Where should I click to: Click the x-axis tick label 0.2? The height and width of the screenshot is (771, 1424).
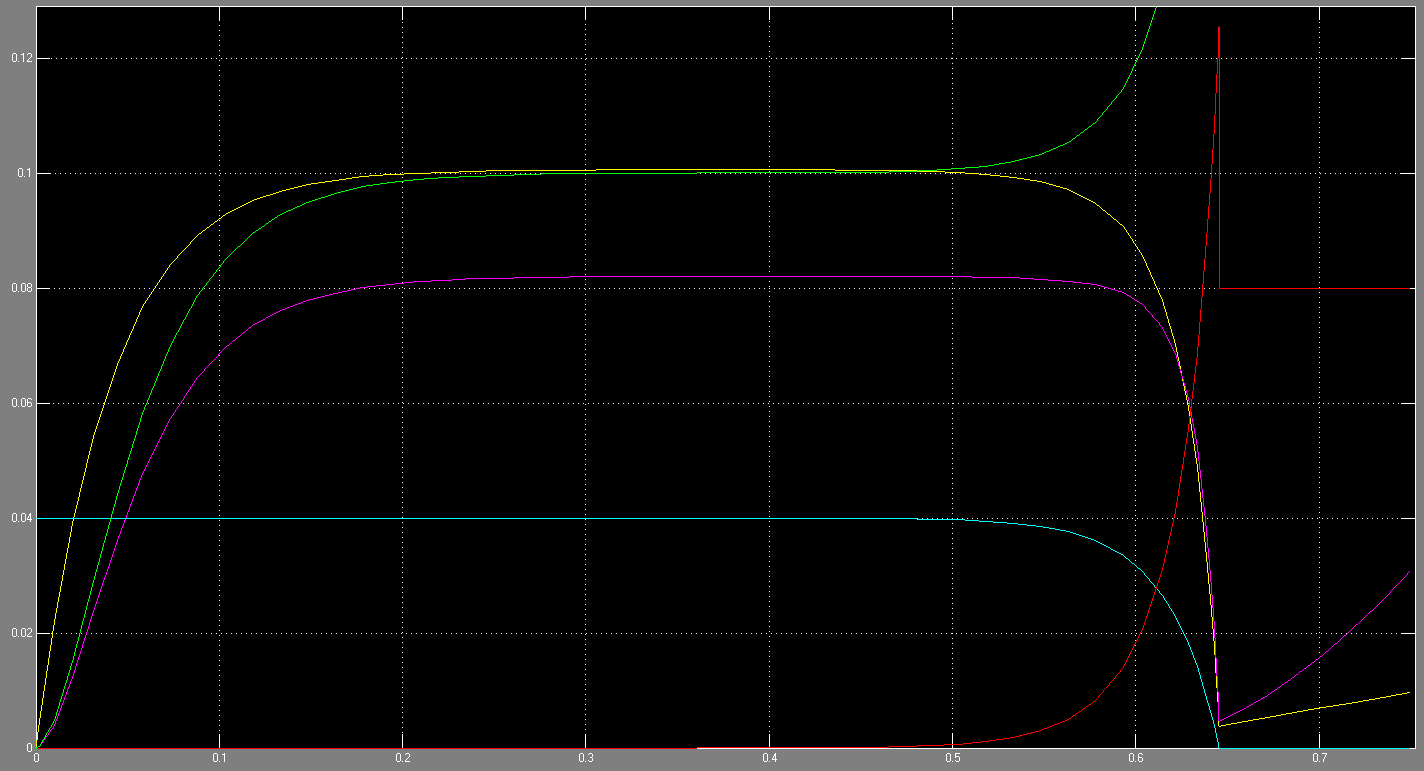click(x=403, y=759)
